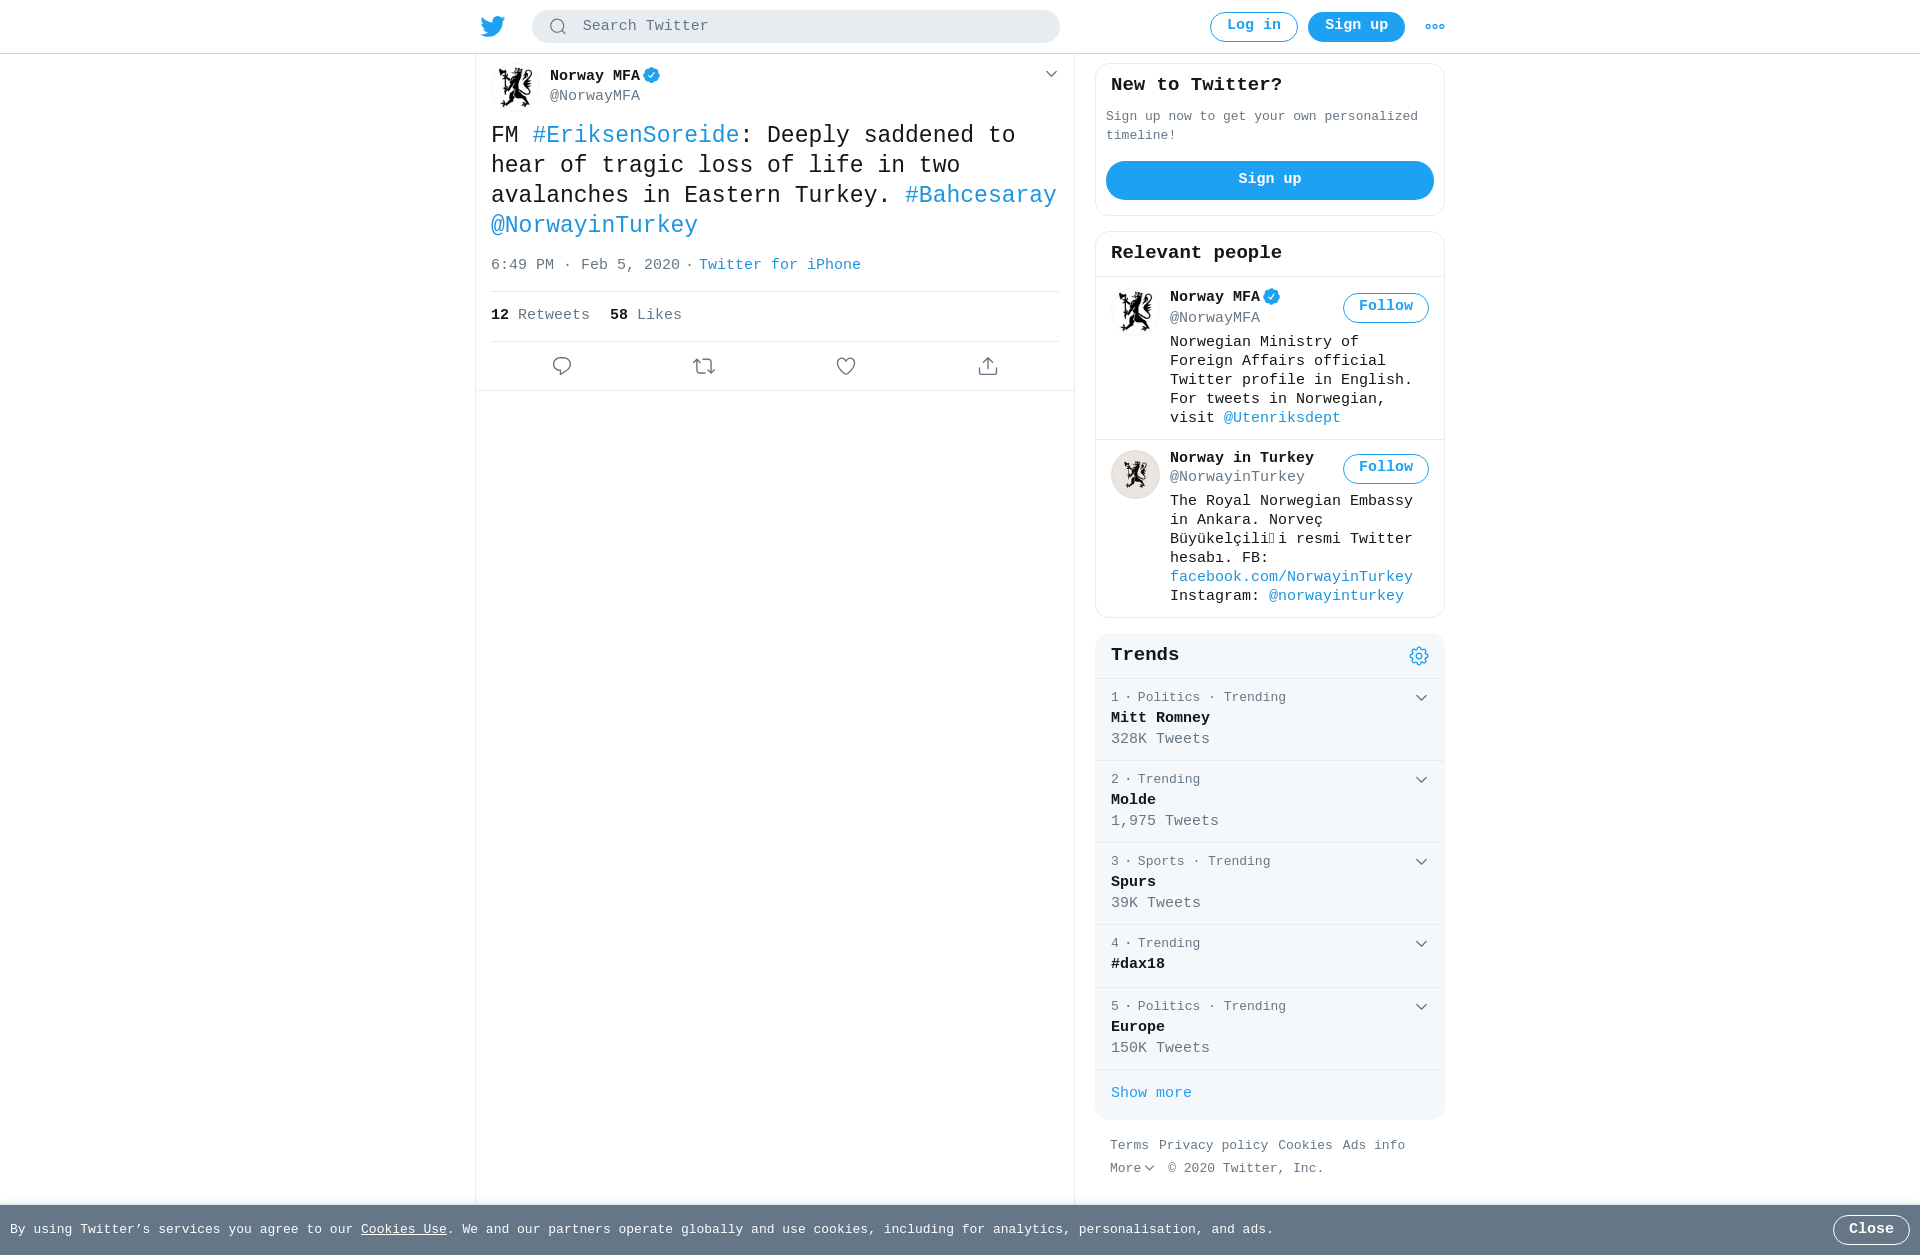Reply to the tweet via speech bubble icon
Image resolution: width=1920 pixels, height=1255 pixels.
(x=562, y=366)
